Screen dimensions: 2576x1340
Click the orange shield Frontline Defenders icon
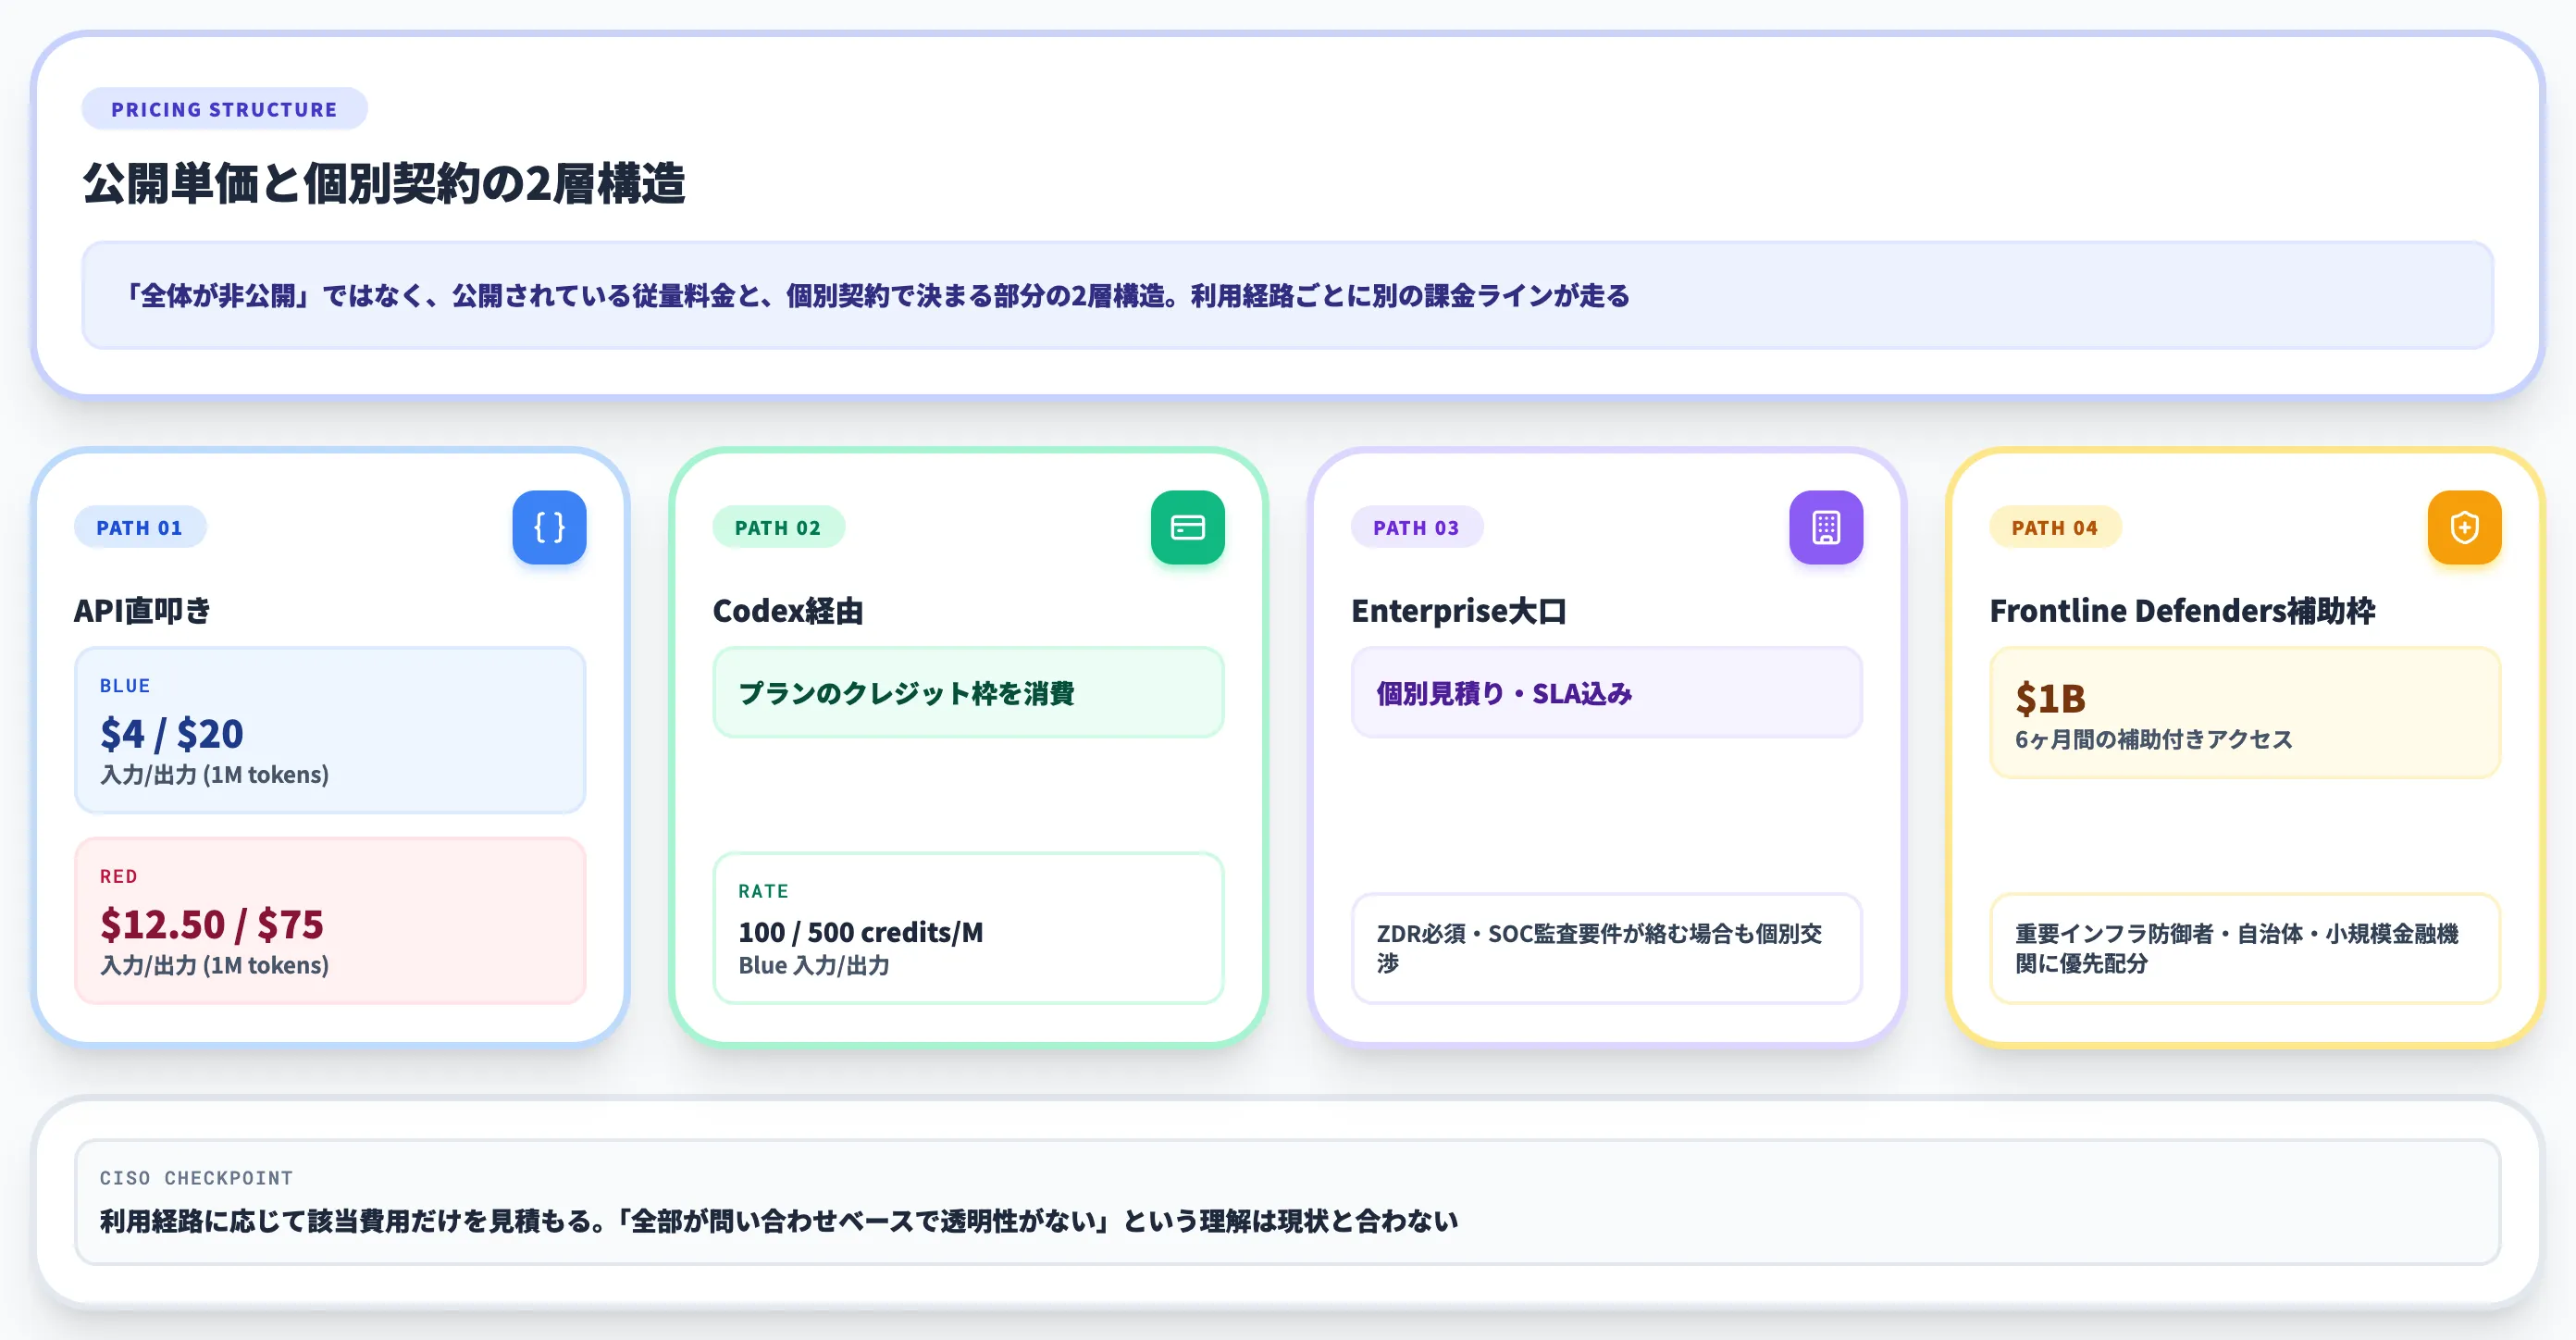(x=2464, y=527)
